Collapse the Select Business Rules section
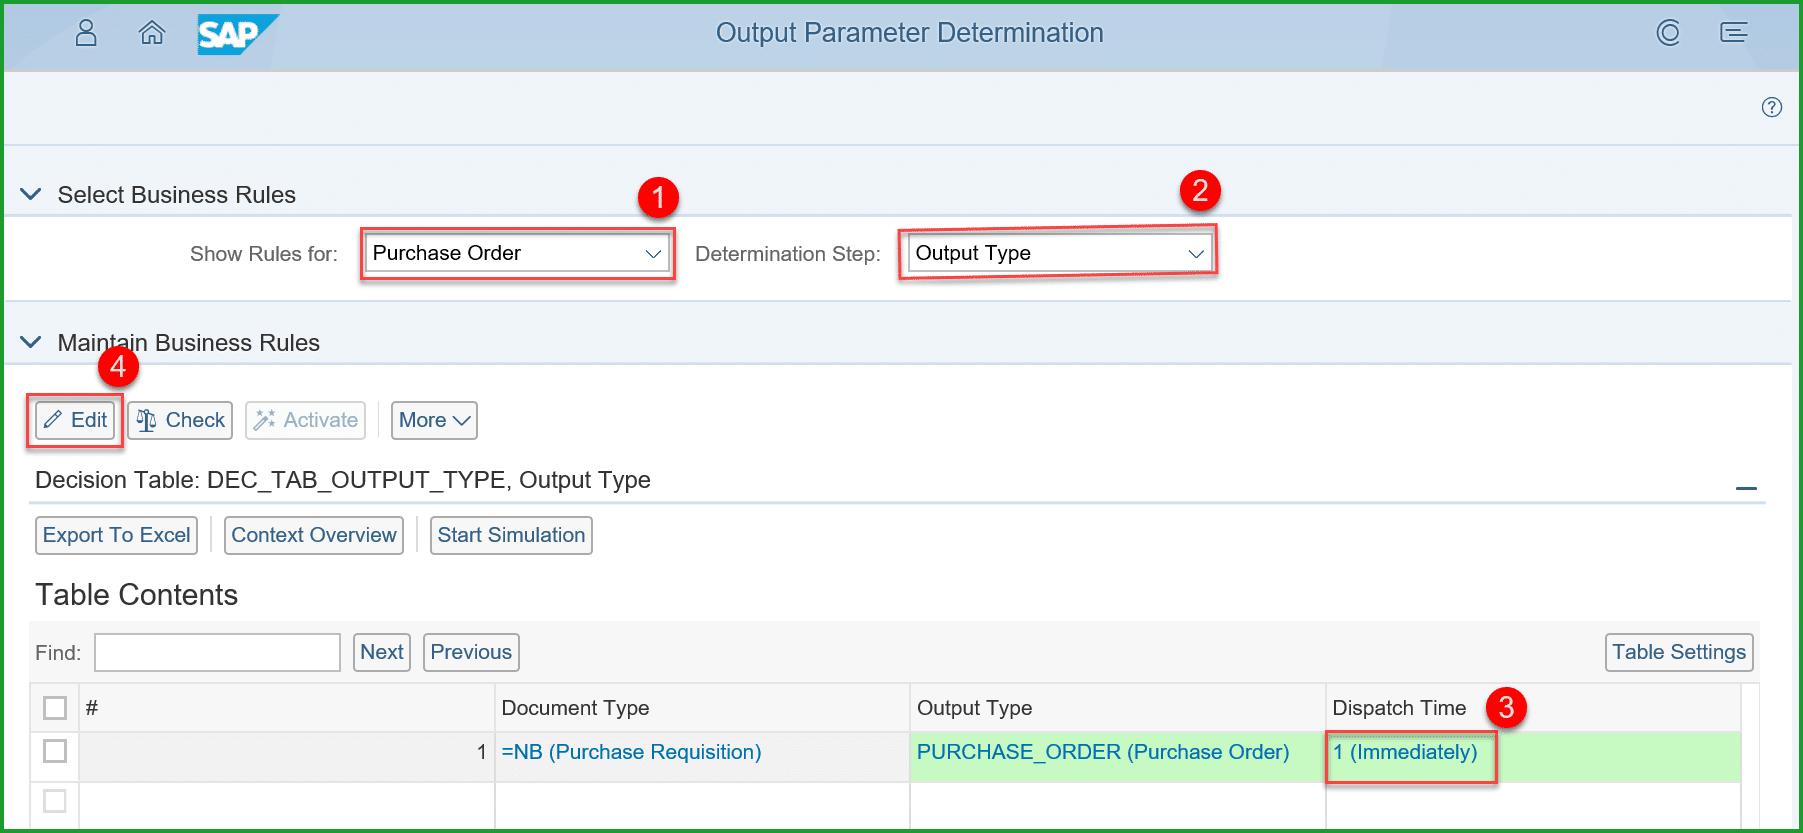The image size is (1803, 833). pyautogui.click(x=31, y=194)
